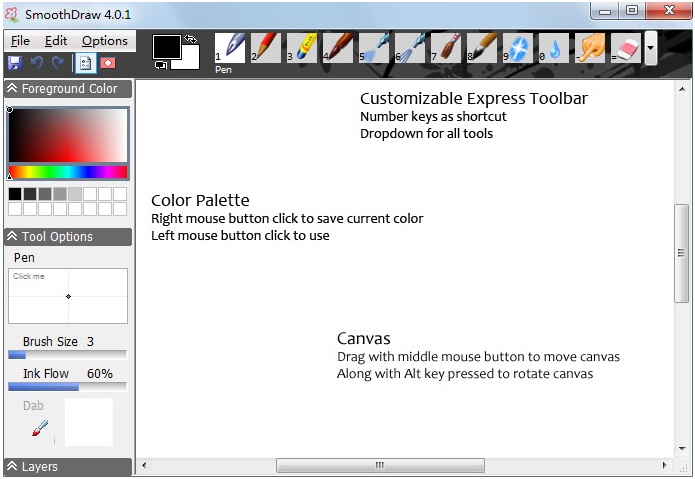Select the airbrush tool numbered 5

[374, 47]
